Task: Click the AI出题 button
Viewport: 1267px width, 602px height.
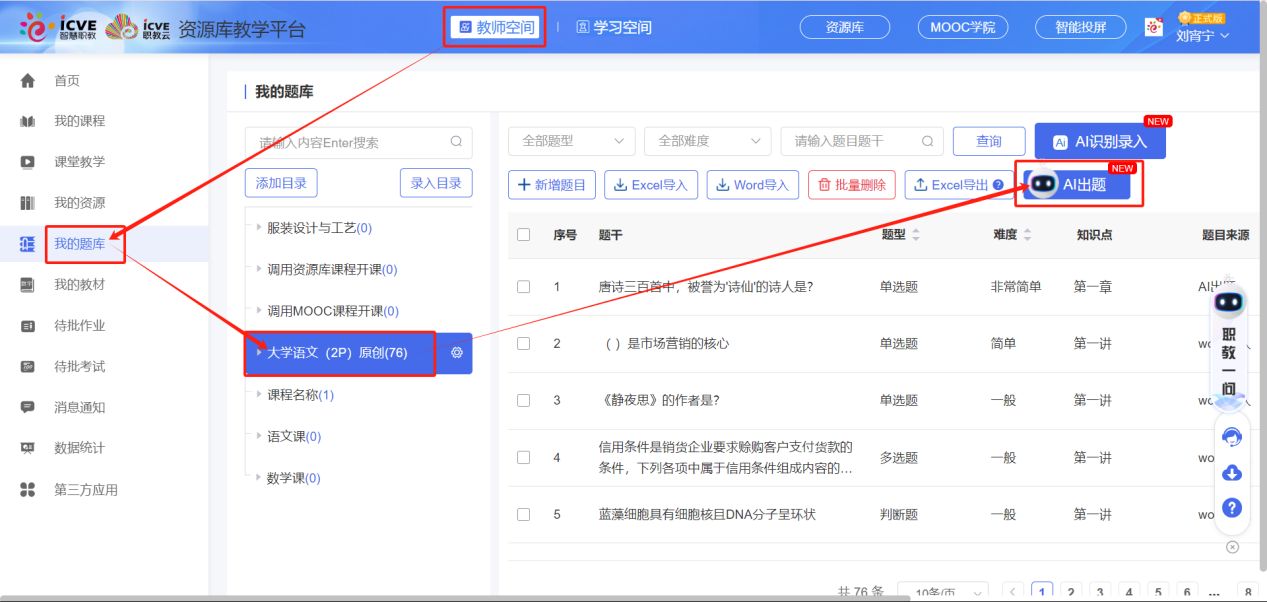Action: click(x=1078, y=184)
